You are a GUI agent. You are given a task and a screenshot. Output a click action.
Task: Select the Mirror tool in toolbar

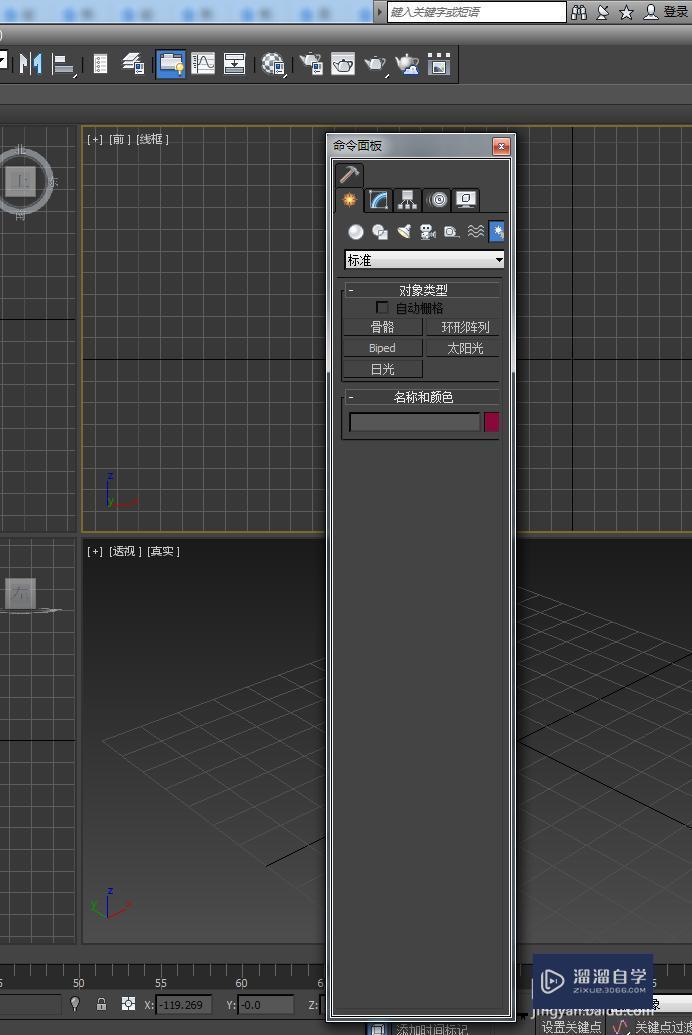point(30,64)
